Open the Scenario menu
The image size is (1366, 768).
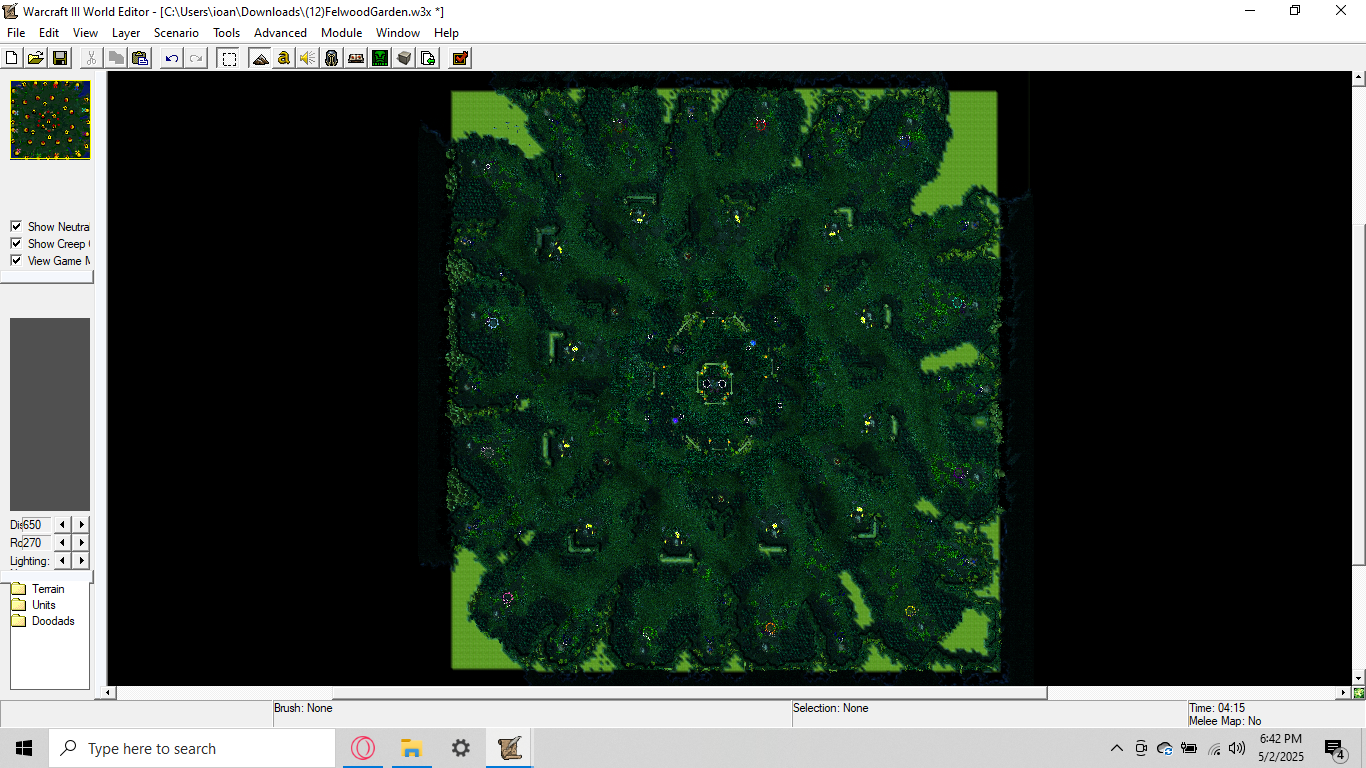[x=176, y=33]
